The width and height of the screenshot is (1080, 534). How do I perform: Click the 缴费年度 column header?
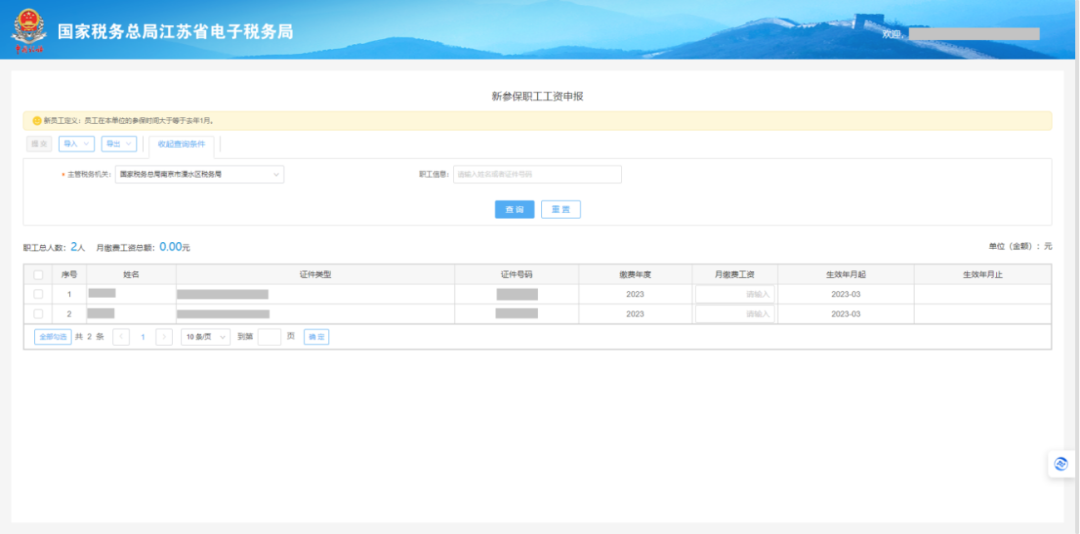click(635, 274)
